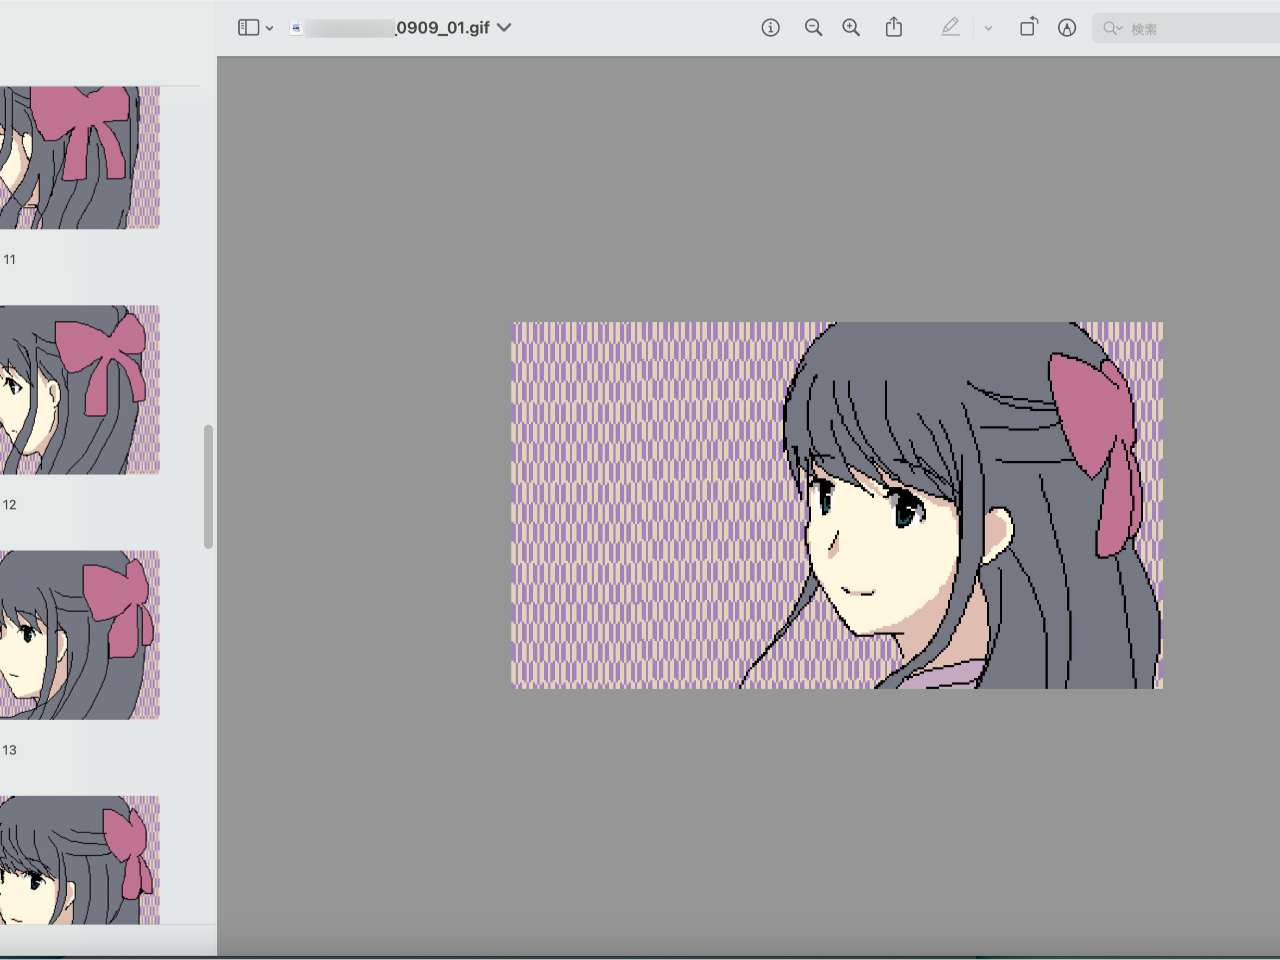Zoom out of the image
The width and height of the screenshot is (1280, 960).
pyautogui.click(x=813, y=28)
